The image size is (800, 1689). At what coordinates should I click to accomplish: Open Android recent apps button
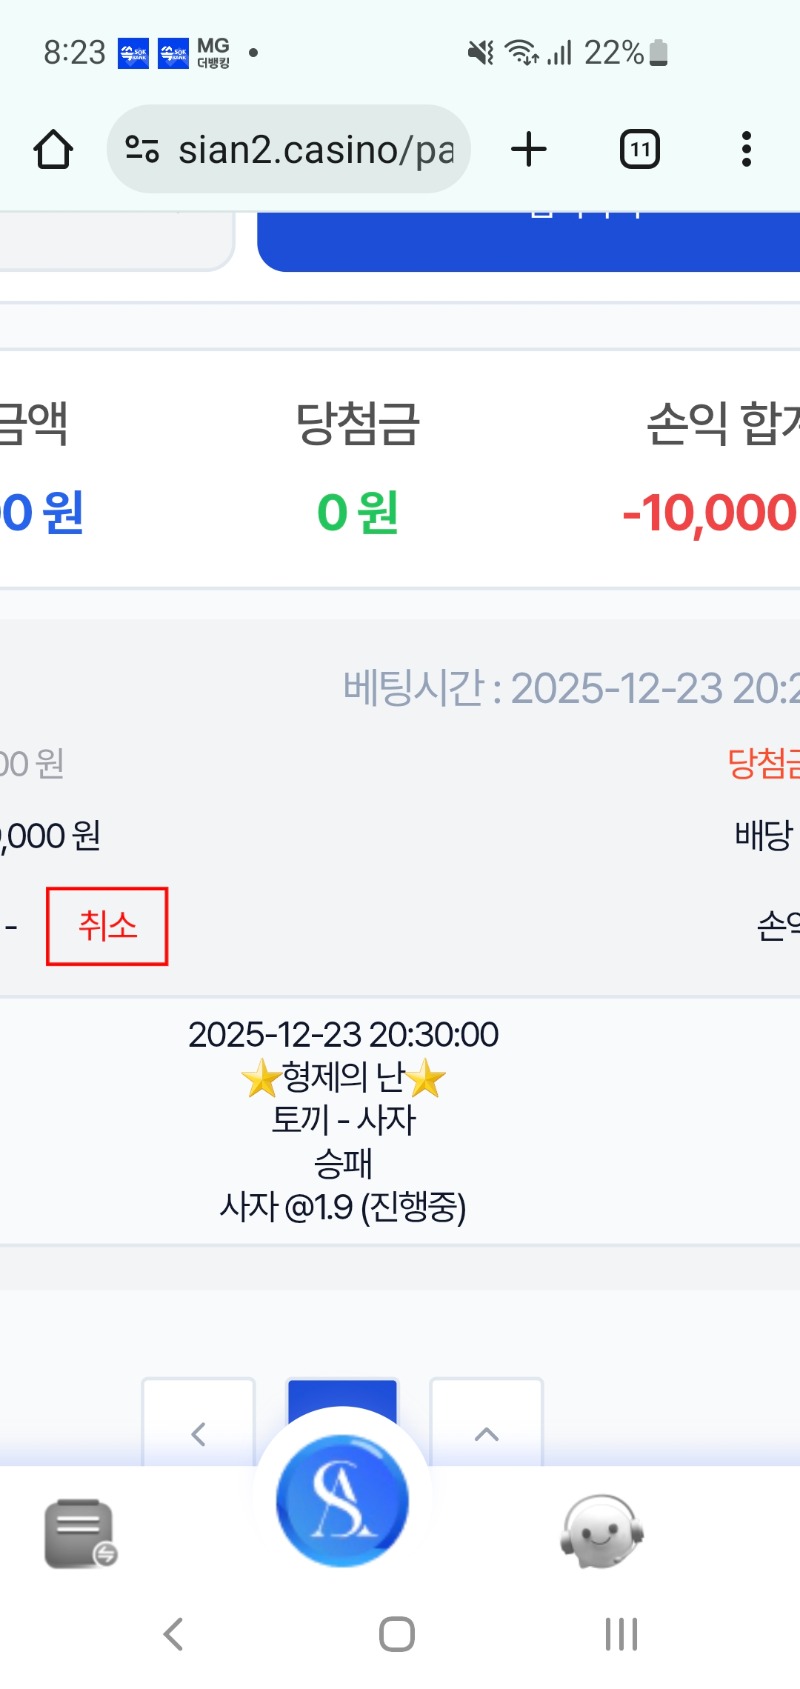pos(621,1634)
